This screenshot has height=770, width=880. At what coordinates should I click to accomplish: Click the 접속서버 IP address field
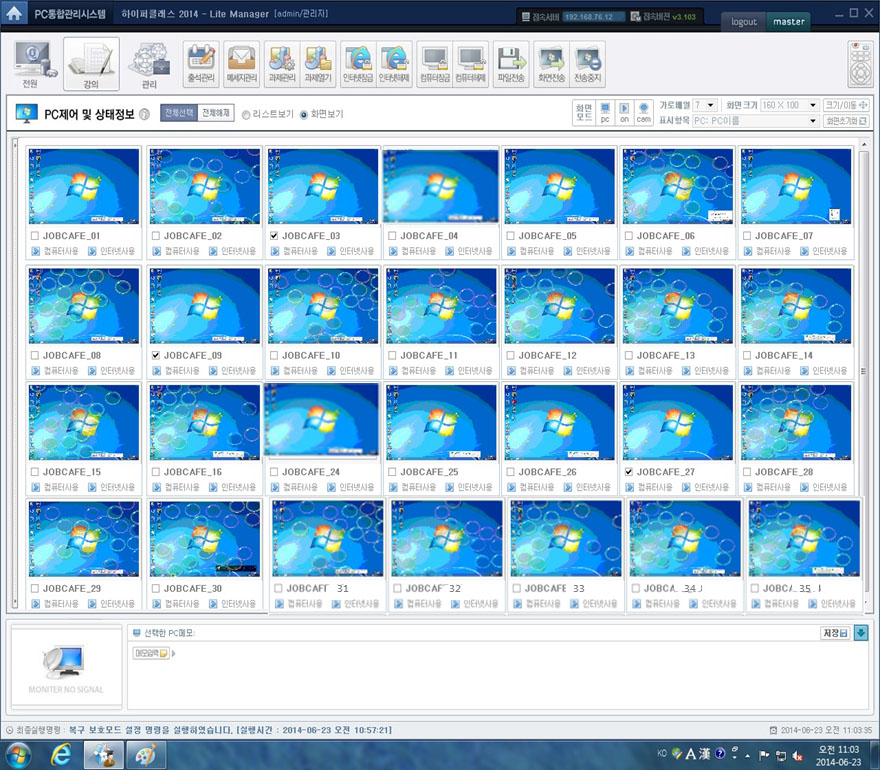pos(594,17)
